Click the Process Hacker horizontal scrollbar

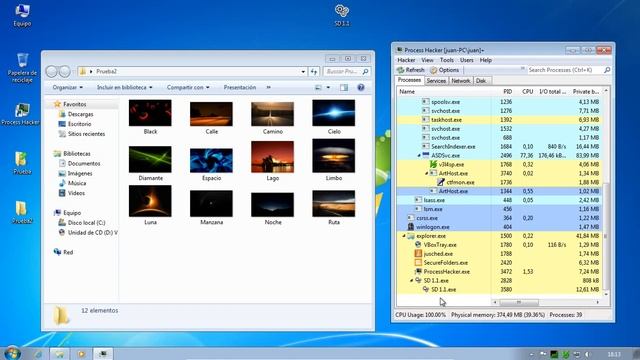546,302
